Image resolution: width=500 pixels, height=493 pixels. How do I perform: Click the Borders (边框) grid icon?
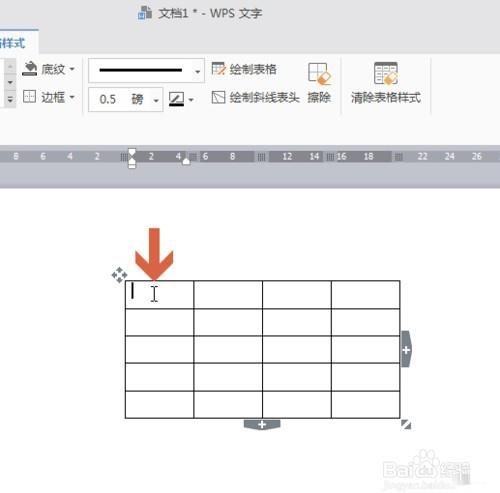[x=29, y=97]
